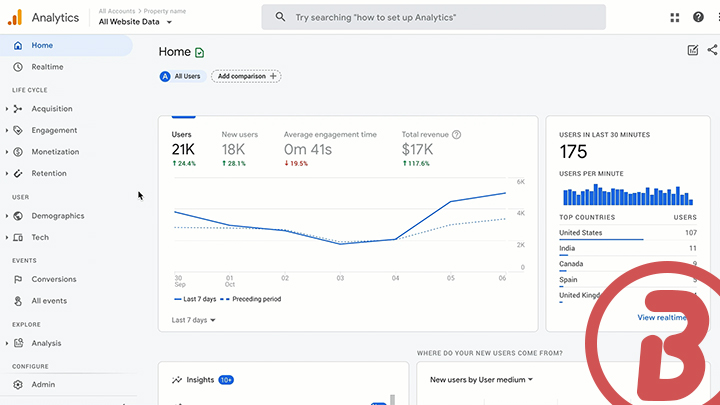Click the 175 users in last 30 minutes value

[573, 152]
